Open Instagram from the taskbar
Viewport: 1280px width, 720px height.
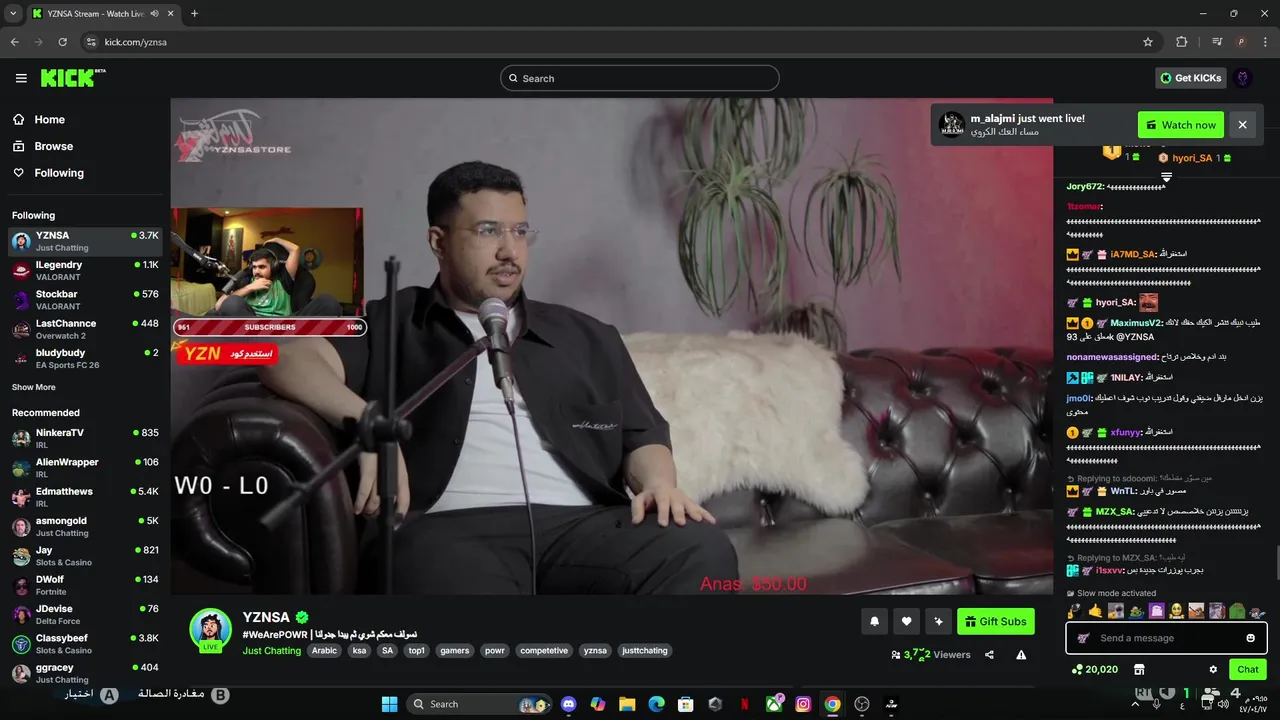click(803, 704)
